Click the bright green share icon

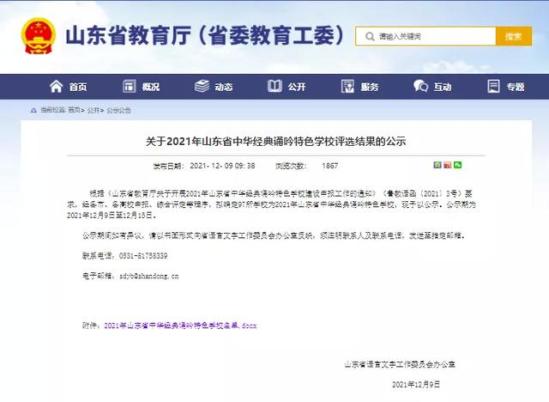(x=458, y=165)
